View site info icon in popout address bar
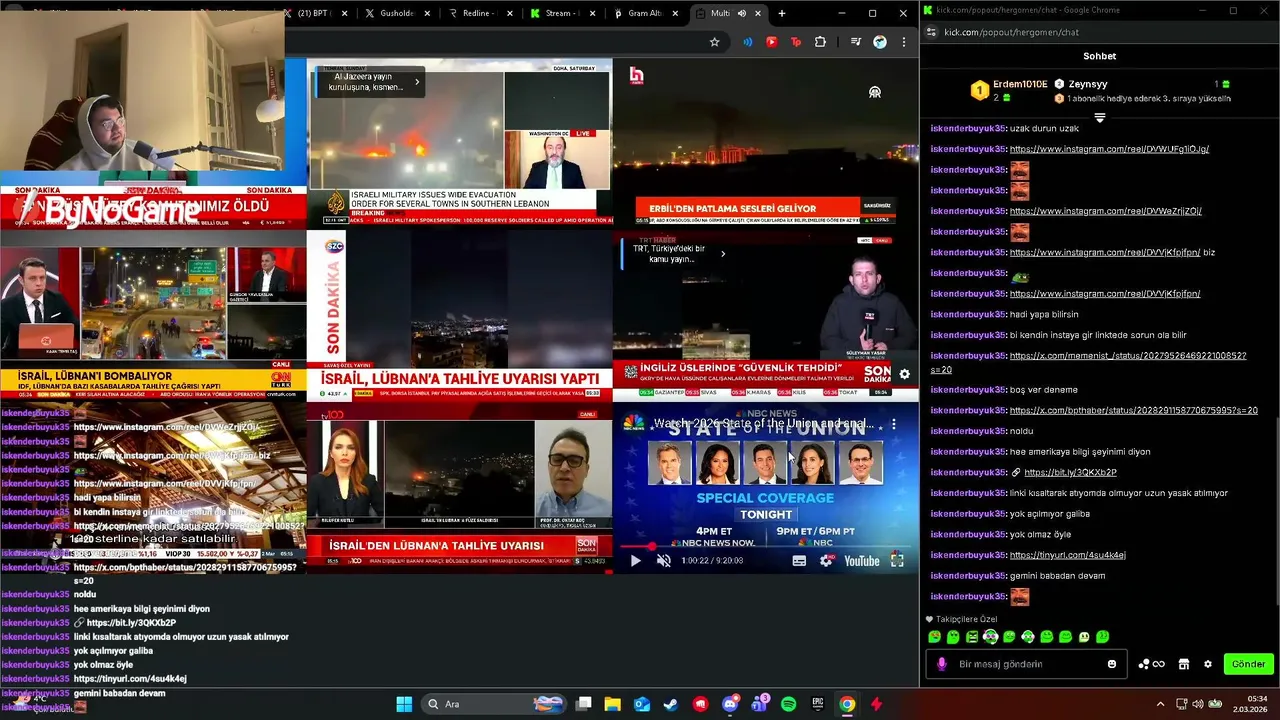The height and width of the screenshot is (720, 1280). click(932, 32)
